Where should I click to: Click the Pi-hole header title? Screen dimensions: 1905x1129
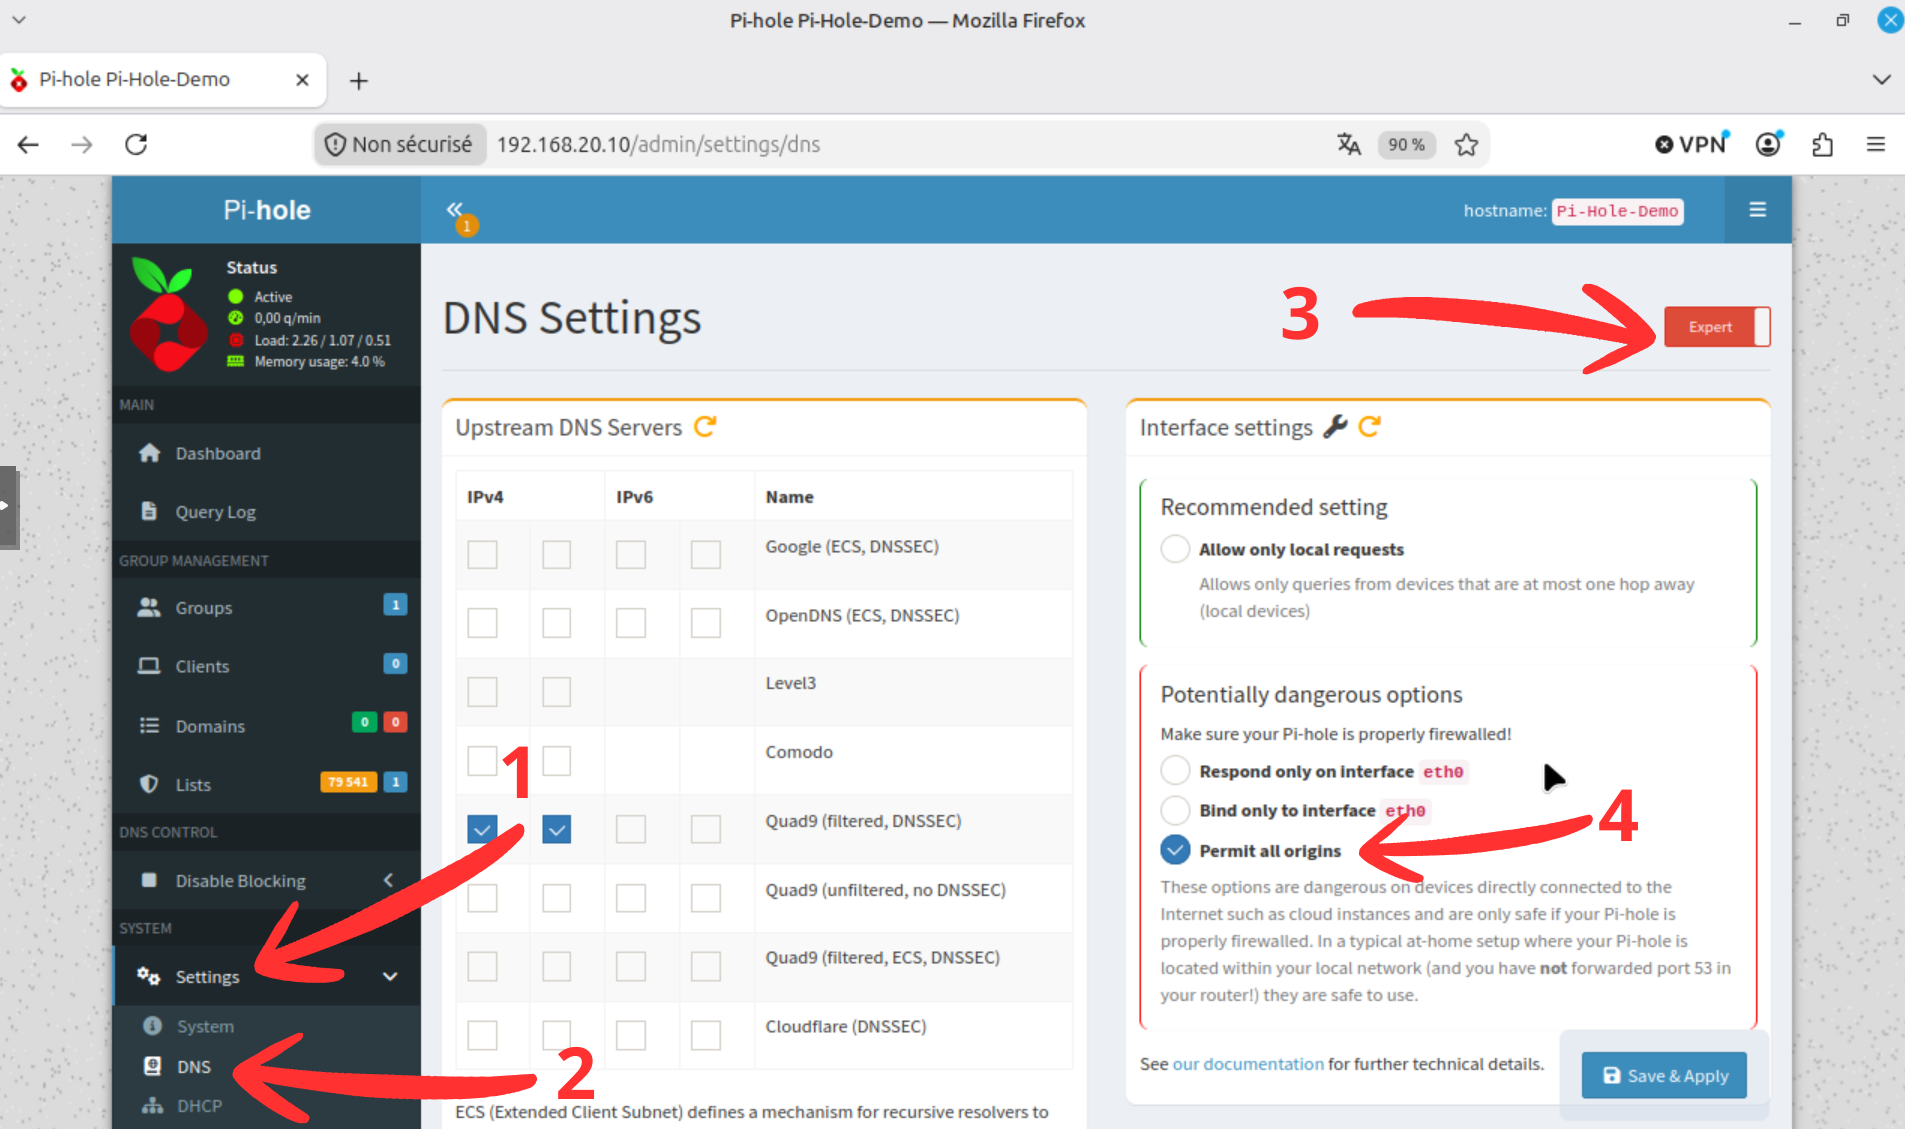point(267,210)
